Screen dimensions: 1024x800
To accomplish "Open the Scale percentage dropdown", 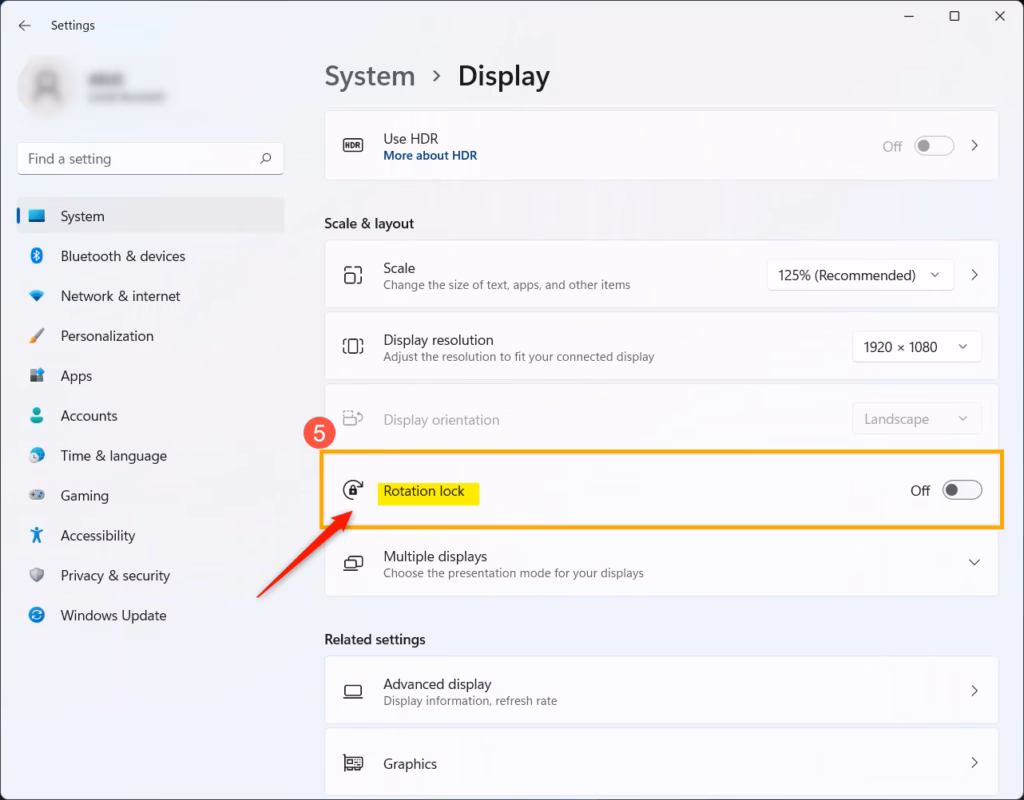I will 860,275.
